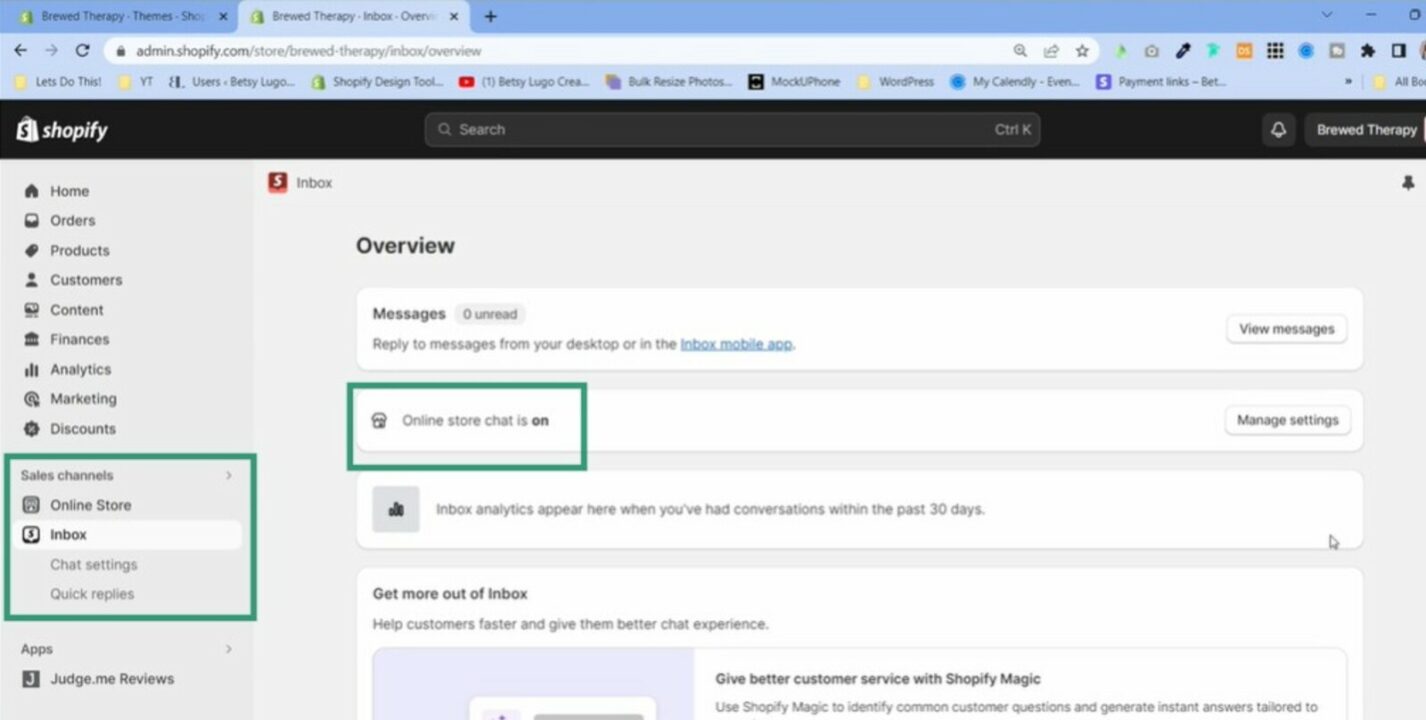Click the pin icon on the Inbox page
The width and height of the screenshot is (1426, 720).
(1409, 183)
